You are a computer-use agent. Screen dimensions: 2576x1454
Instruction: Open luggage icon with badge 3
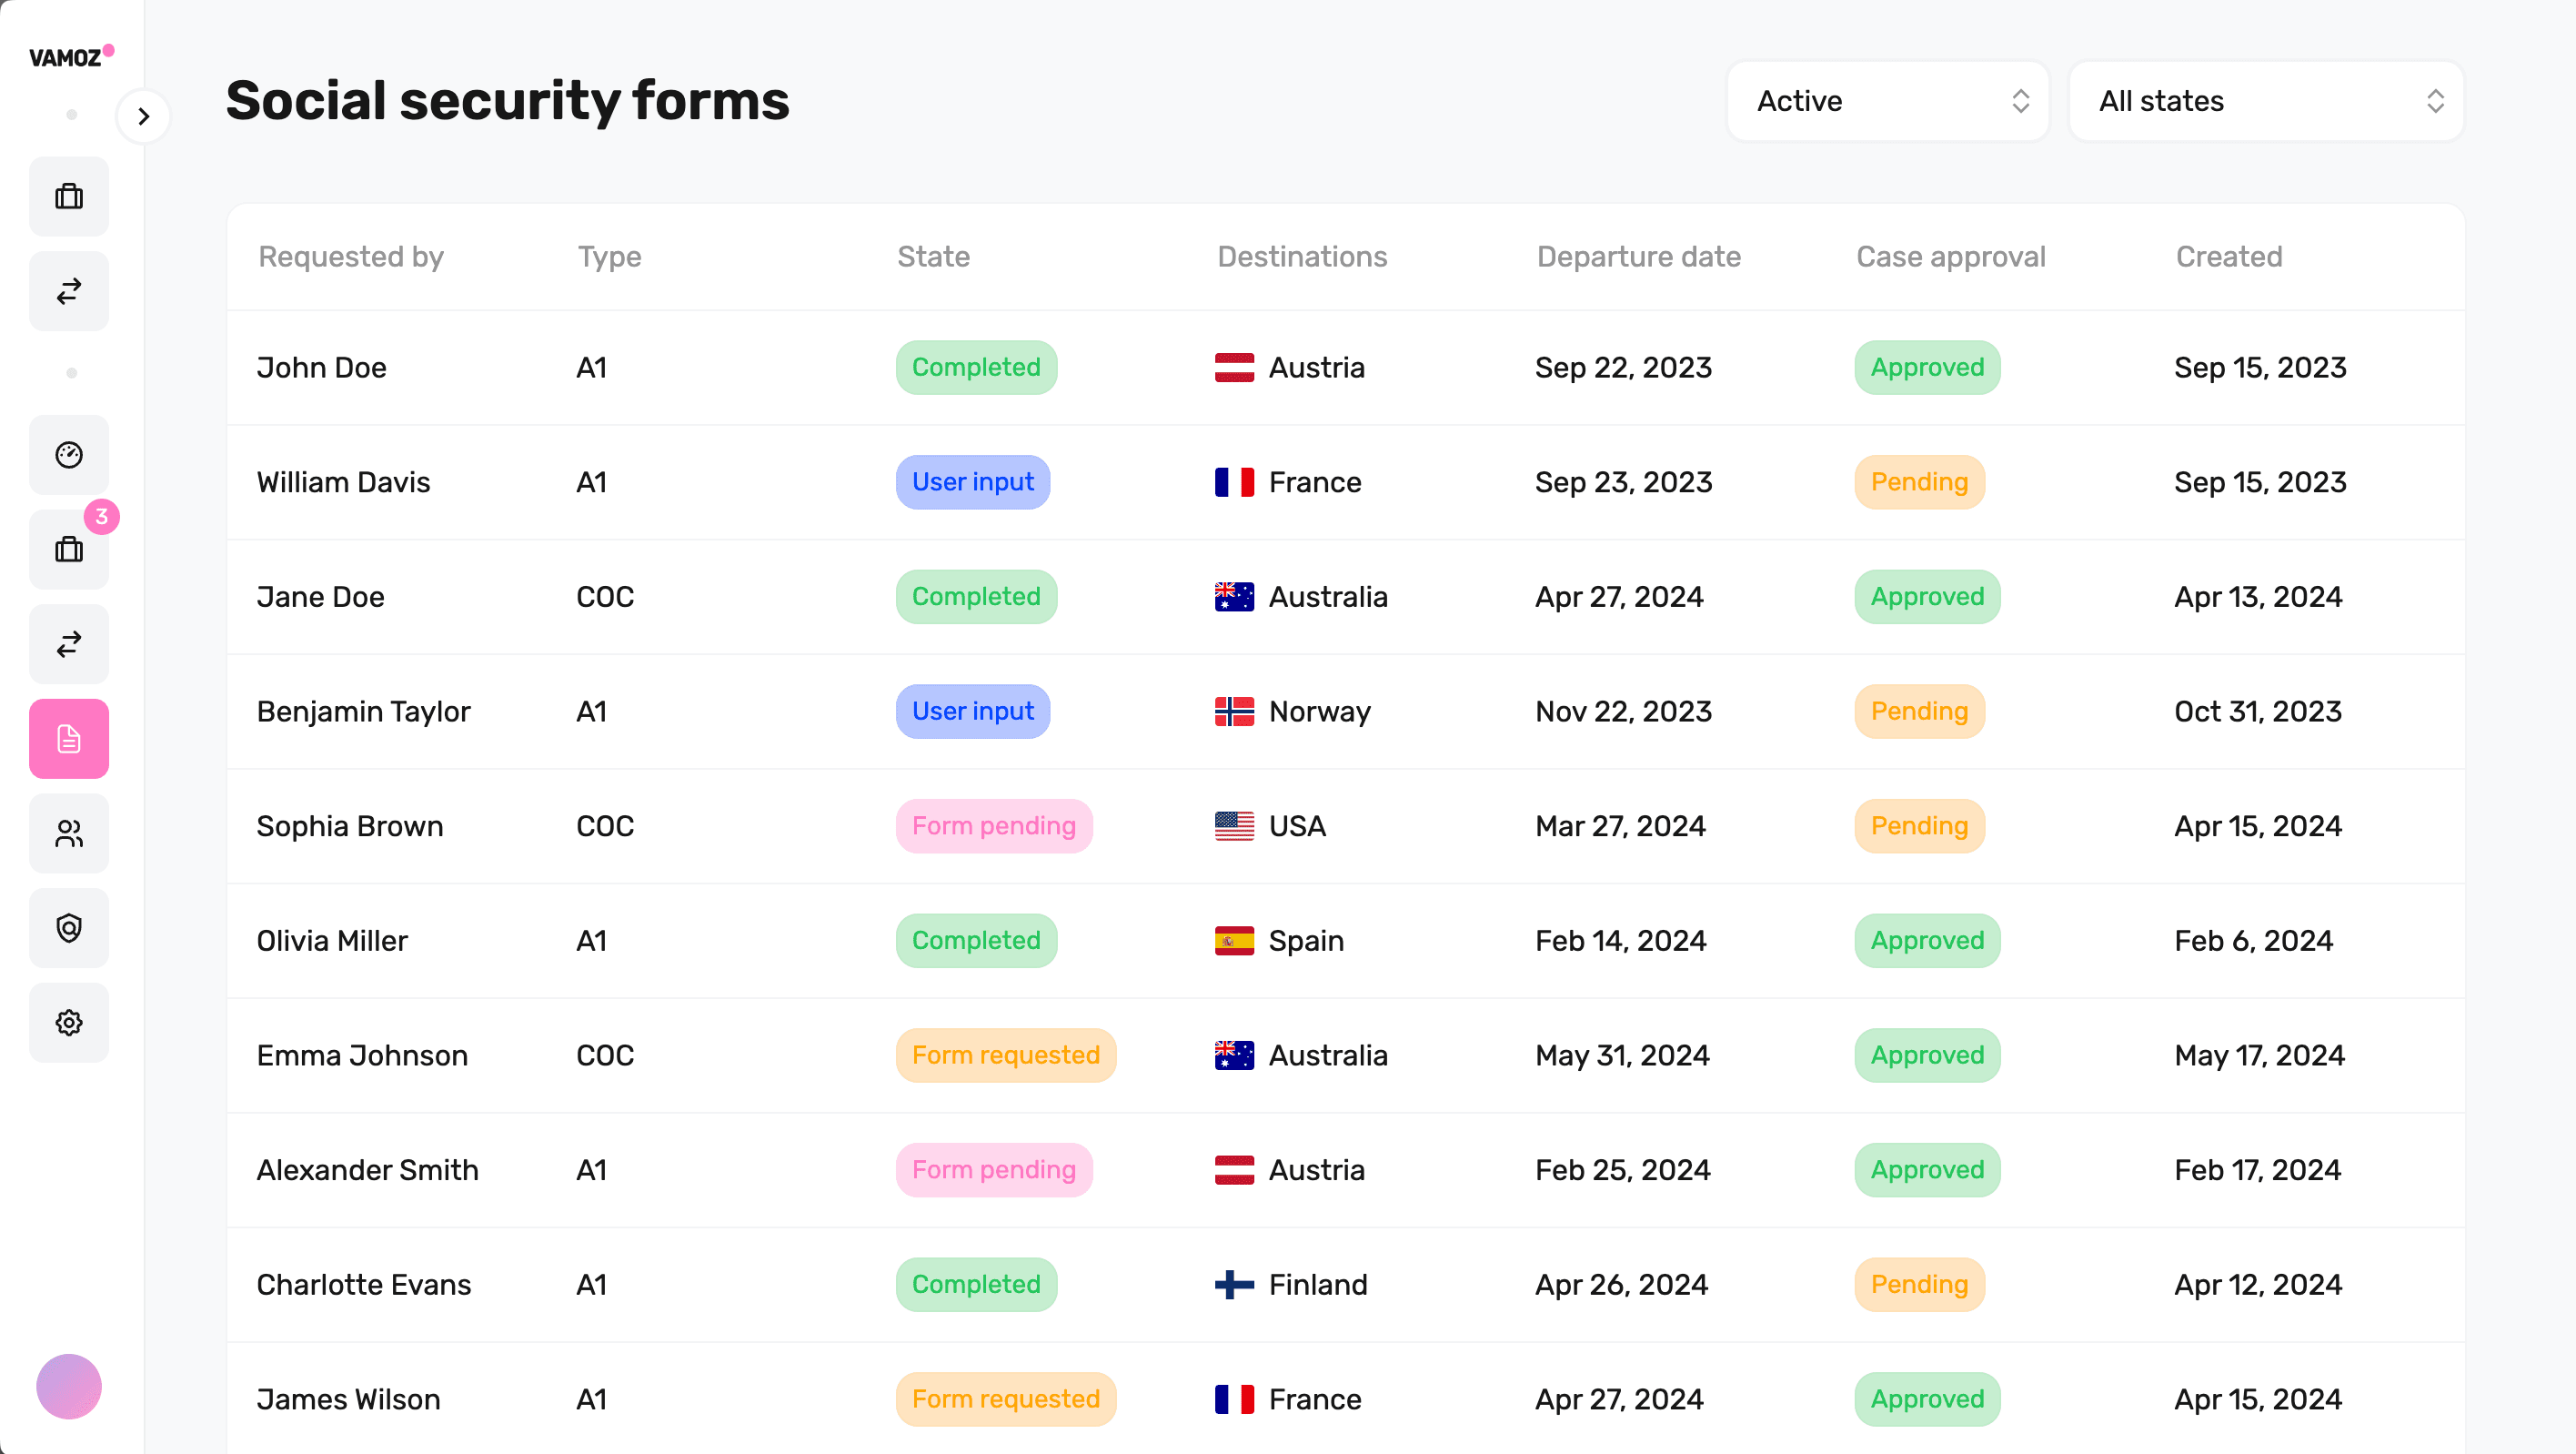[x=69, y=550]
